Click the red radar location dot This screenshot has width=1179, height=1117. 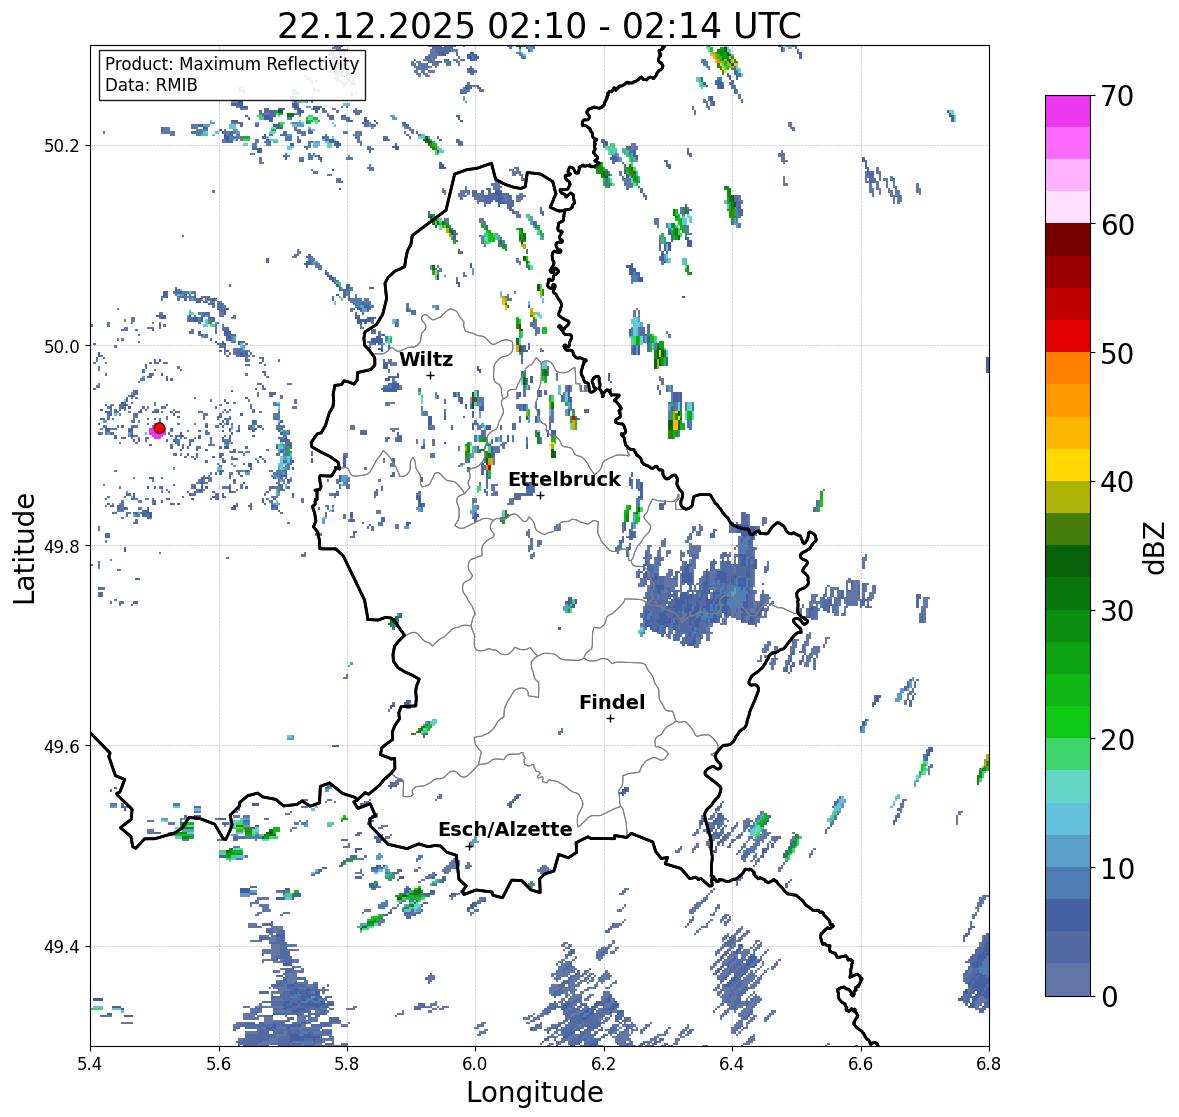click(159, 428)
